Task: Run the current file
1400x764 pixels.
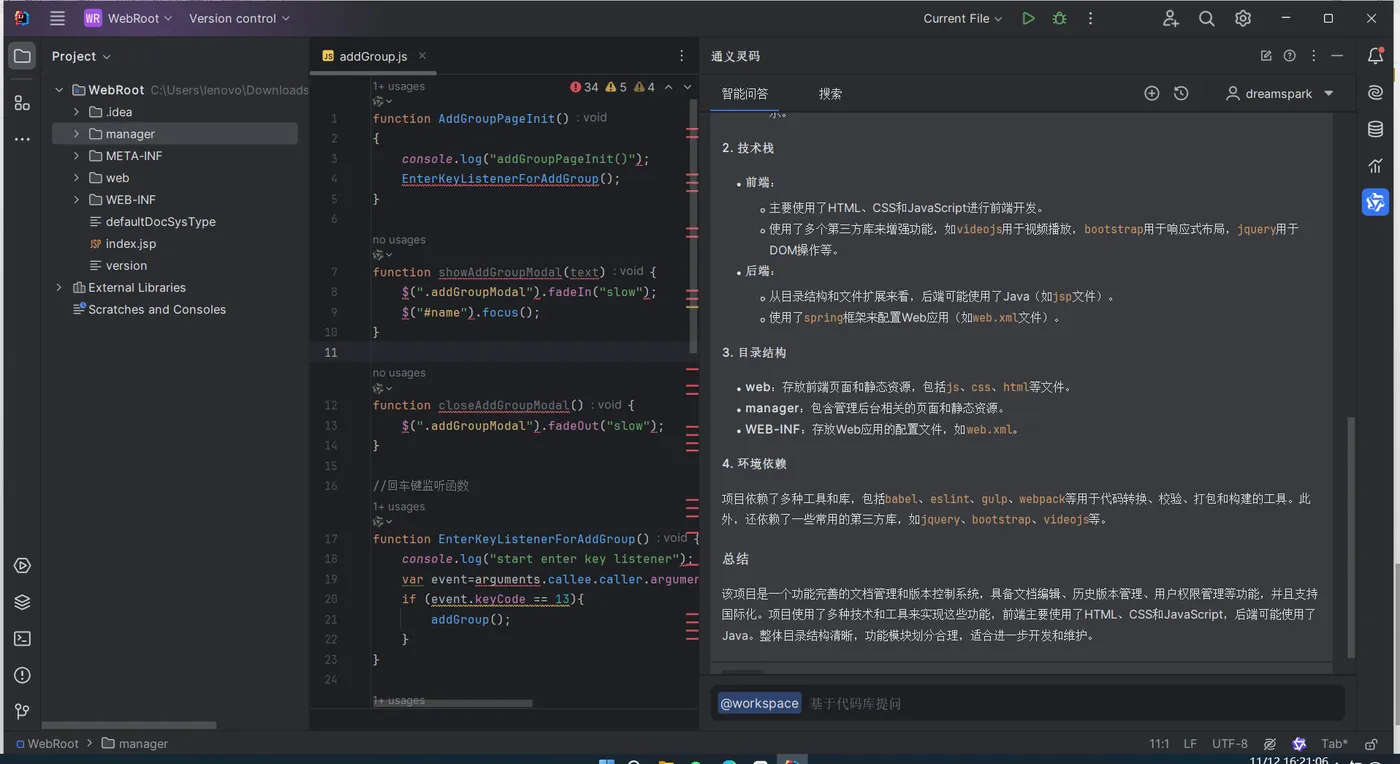Action: (x=1028, y=18)
